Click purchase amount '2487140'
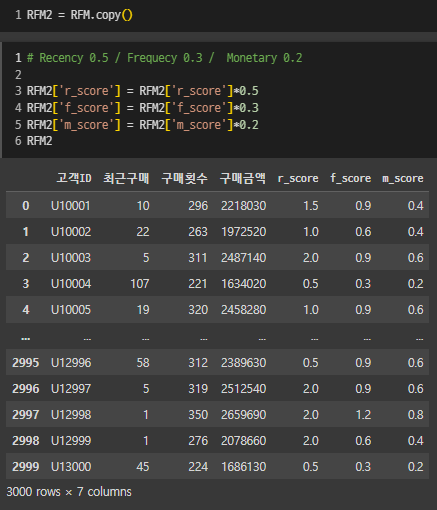The width and height of the screenshot is (437, 510). tap(243, 258)
